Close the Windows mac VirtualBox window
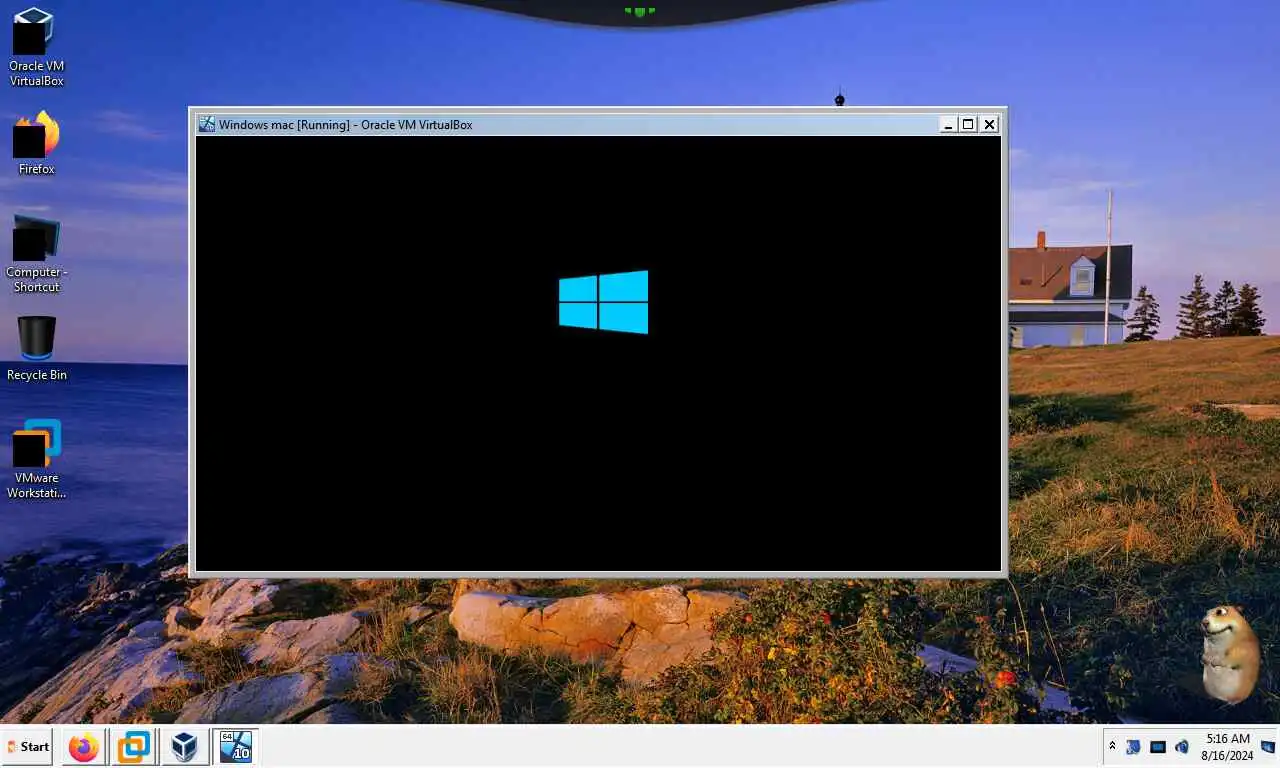This screenshot has width=1280, height=768. pyautogui.click(x=989, y=125)
